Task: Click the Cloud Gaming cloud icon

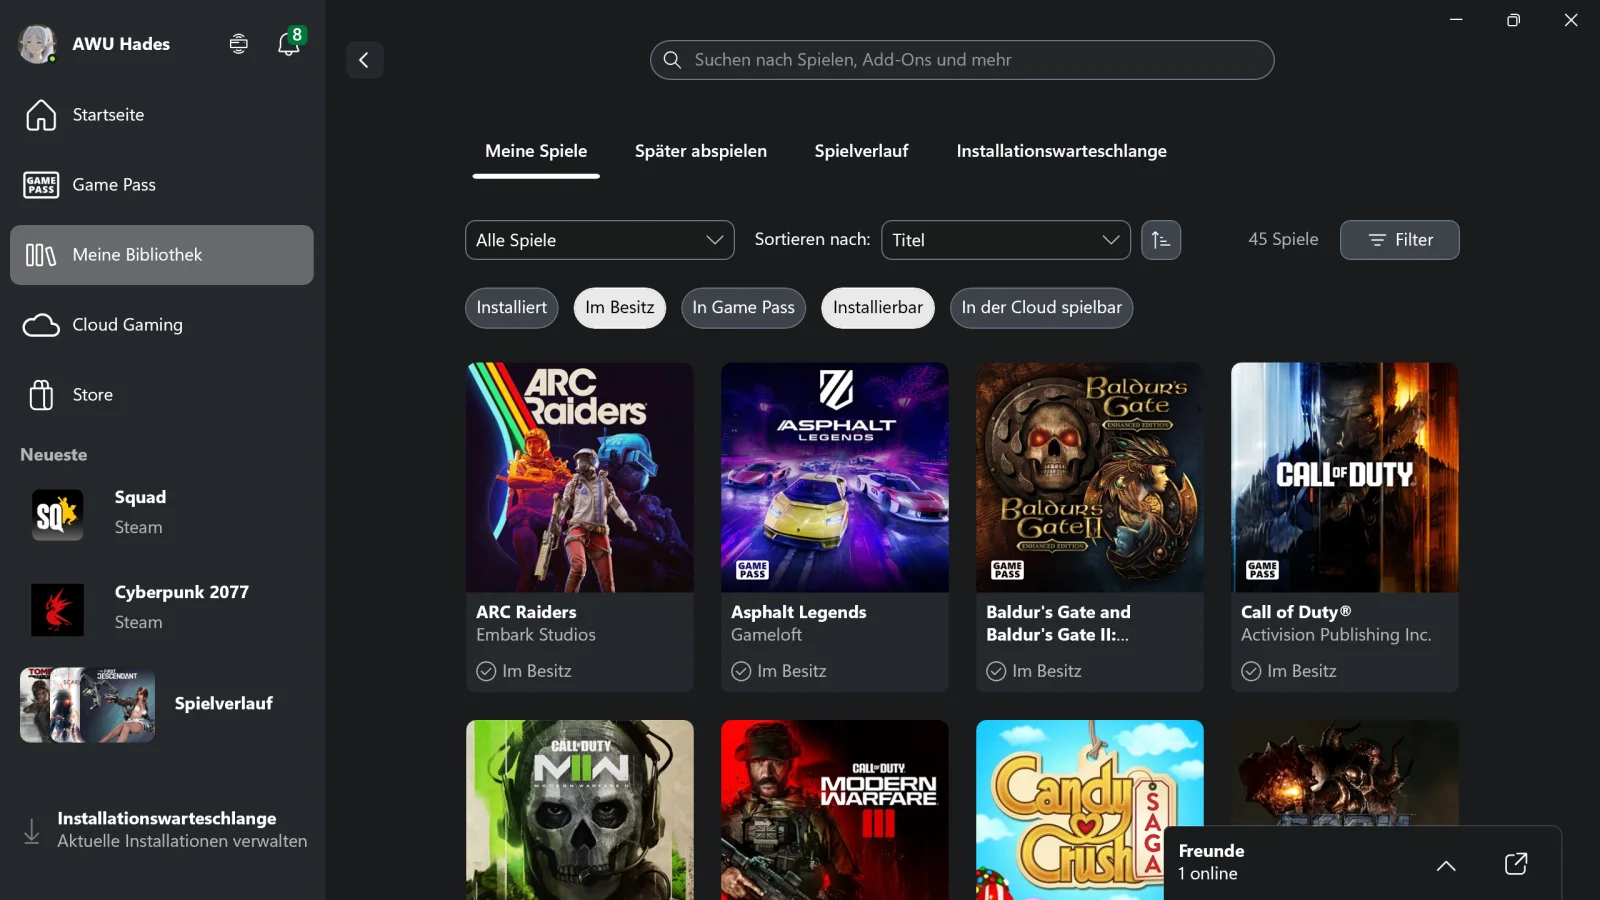Action: pos(41,325)
